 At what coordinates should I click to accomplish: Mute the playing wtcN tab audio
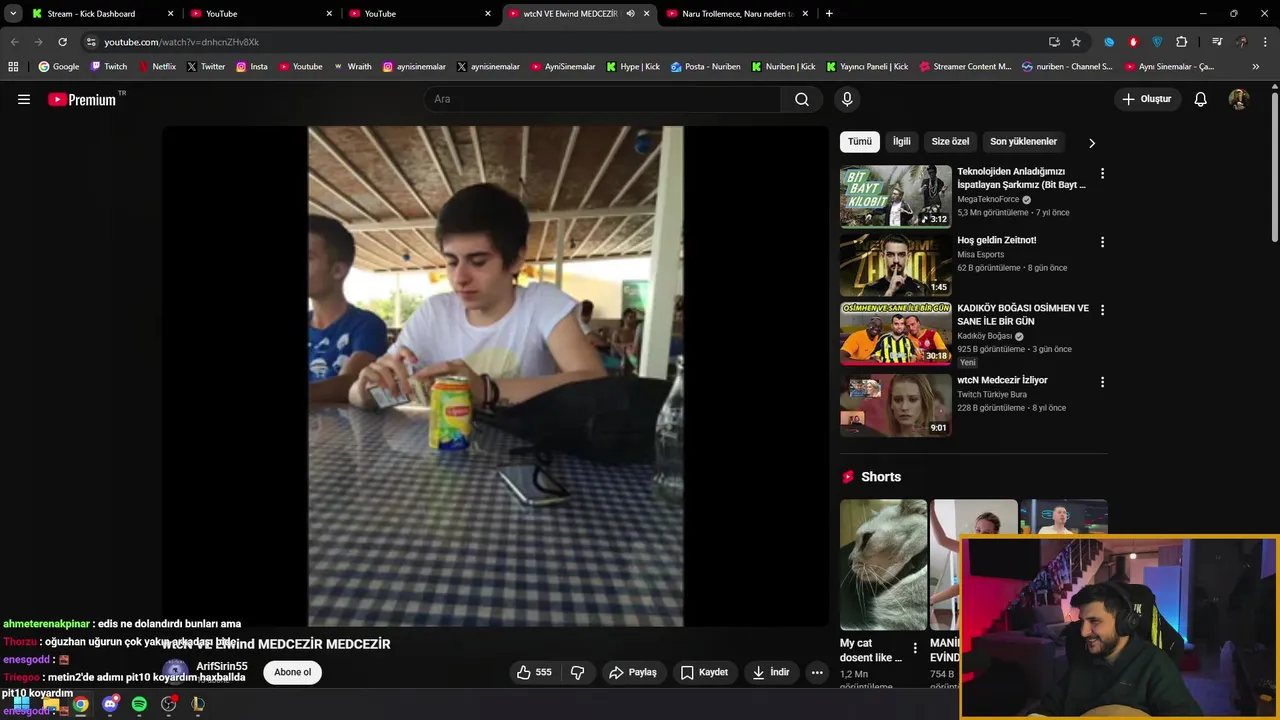630,13
